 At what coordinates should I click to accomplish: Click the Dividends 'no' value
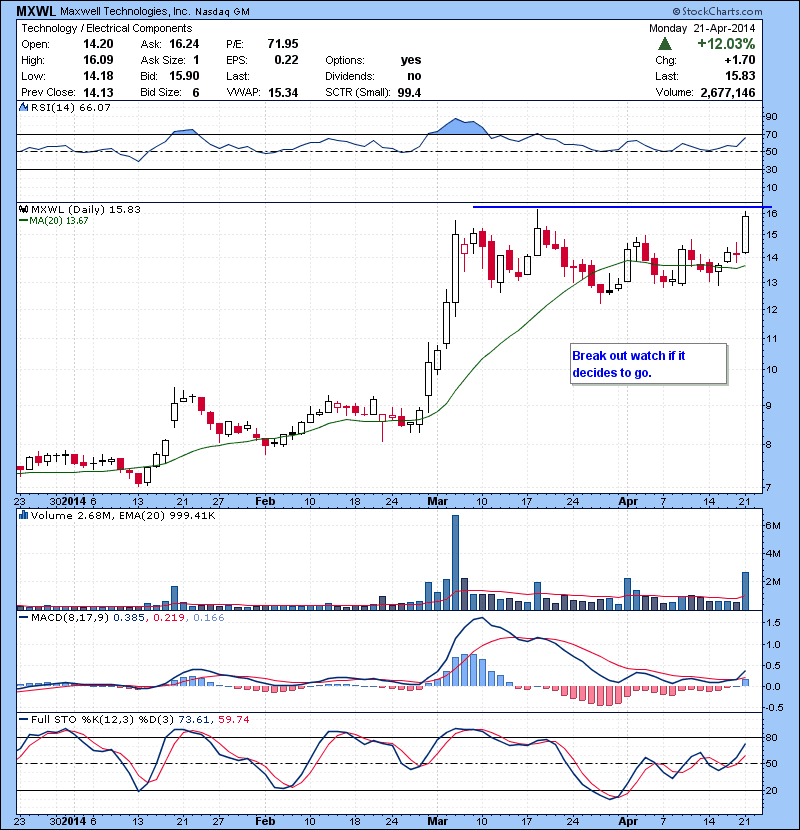(415, 76)
